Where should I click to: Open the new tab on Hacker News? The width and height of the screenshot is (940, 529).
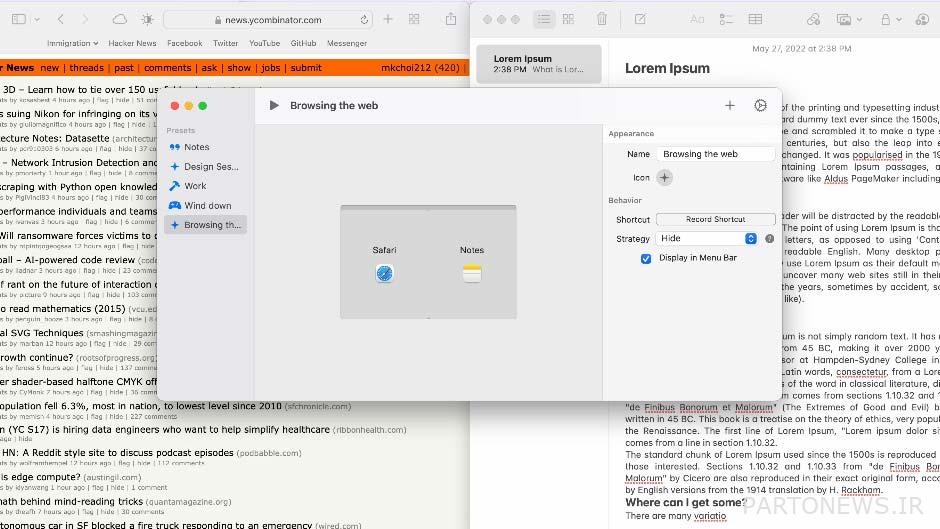click(x=50, y=68)
